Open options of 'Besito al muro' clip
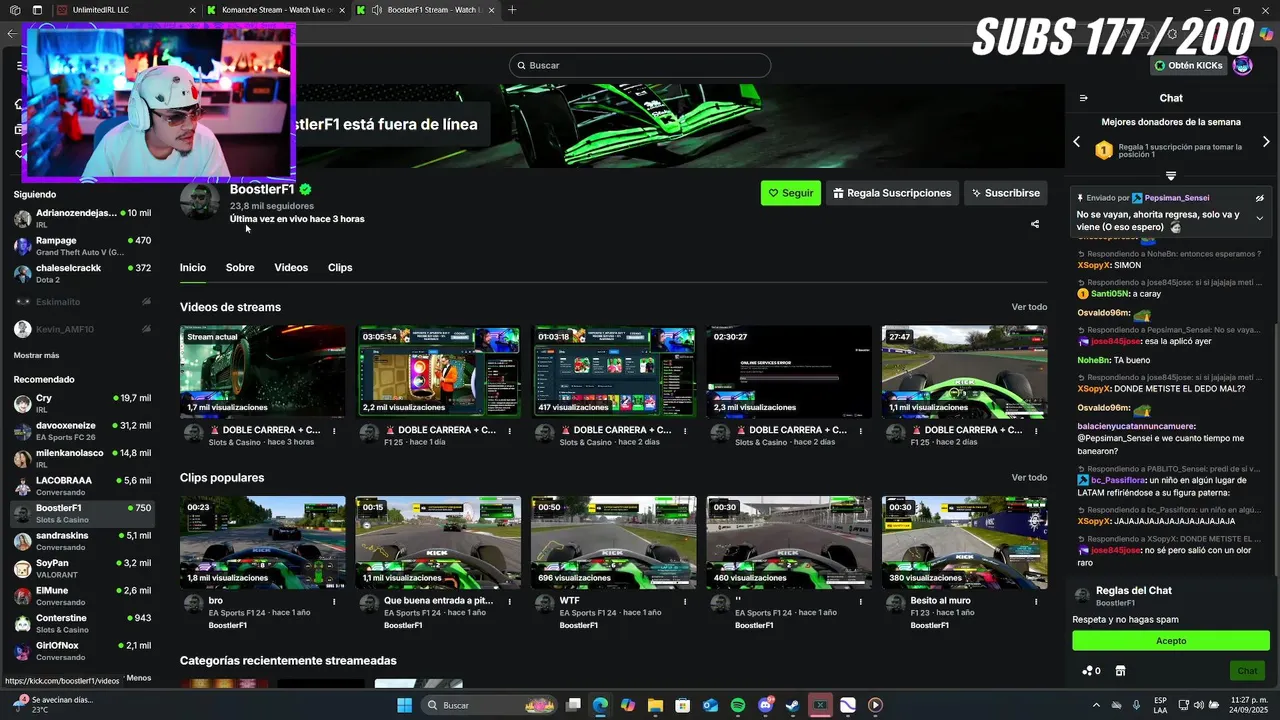This screenshot has height=720, width=1280. click(1036, 602)
